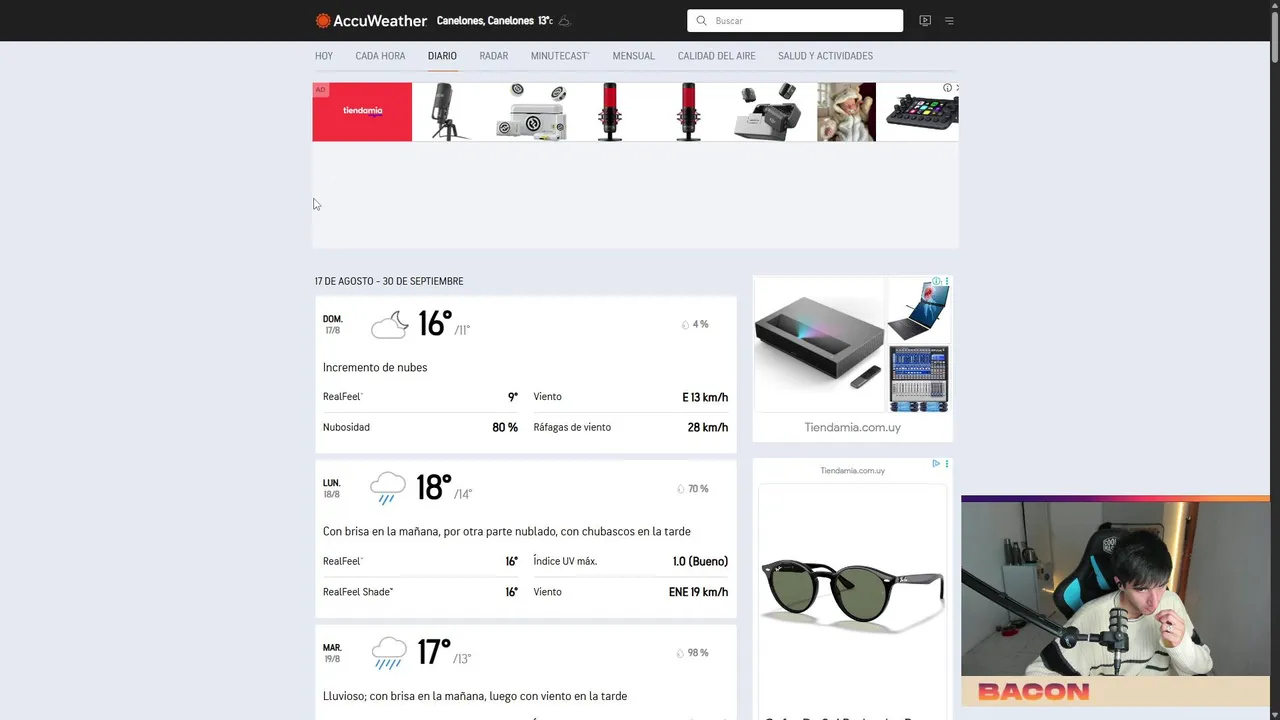The width and height of the screenshot is (1280, 720).
Task: Click the Canelones, Canelones location link
Action: tap(485, 21)
